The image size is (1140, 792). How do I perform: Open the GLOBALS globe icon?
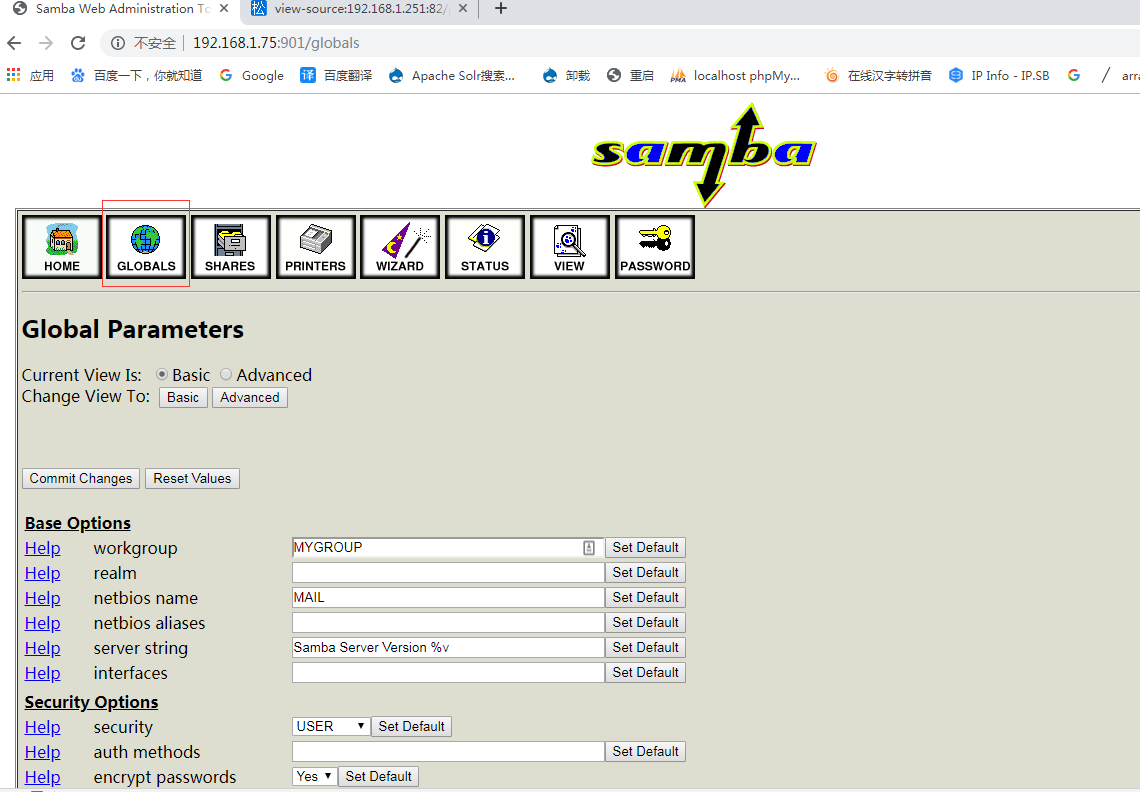coord(146,247)
